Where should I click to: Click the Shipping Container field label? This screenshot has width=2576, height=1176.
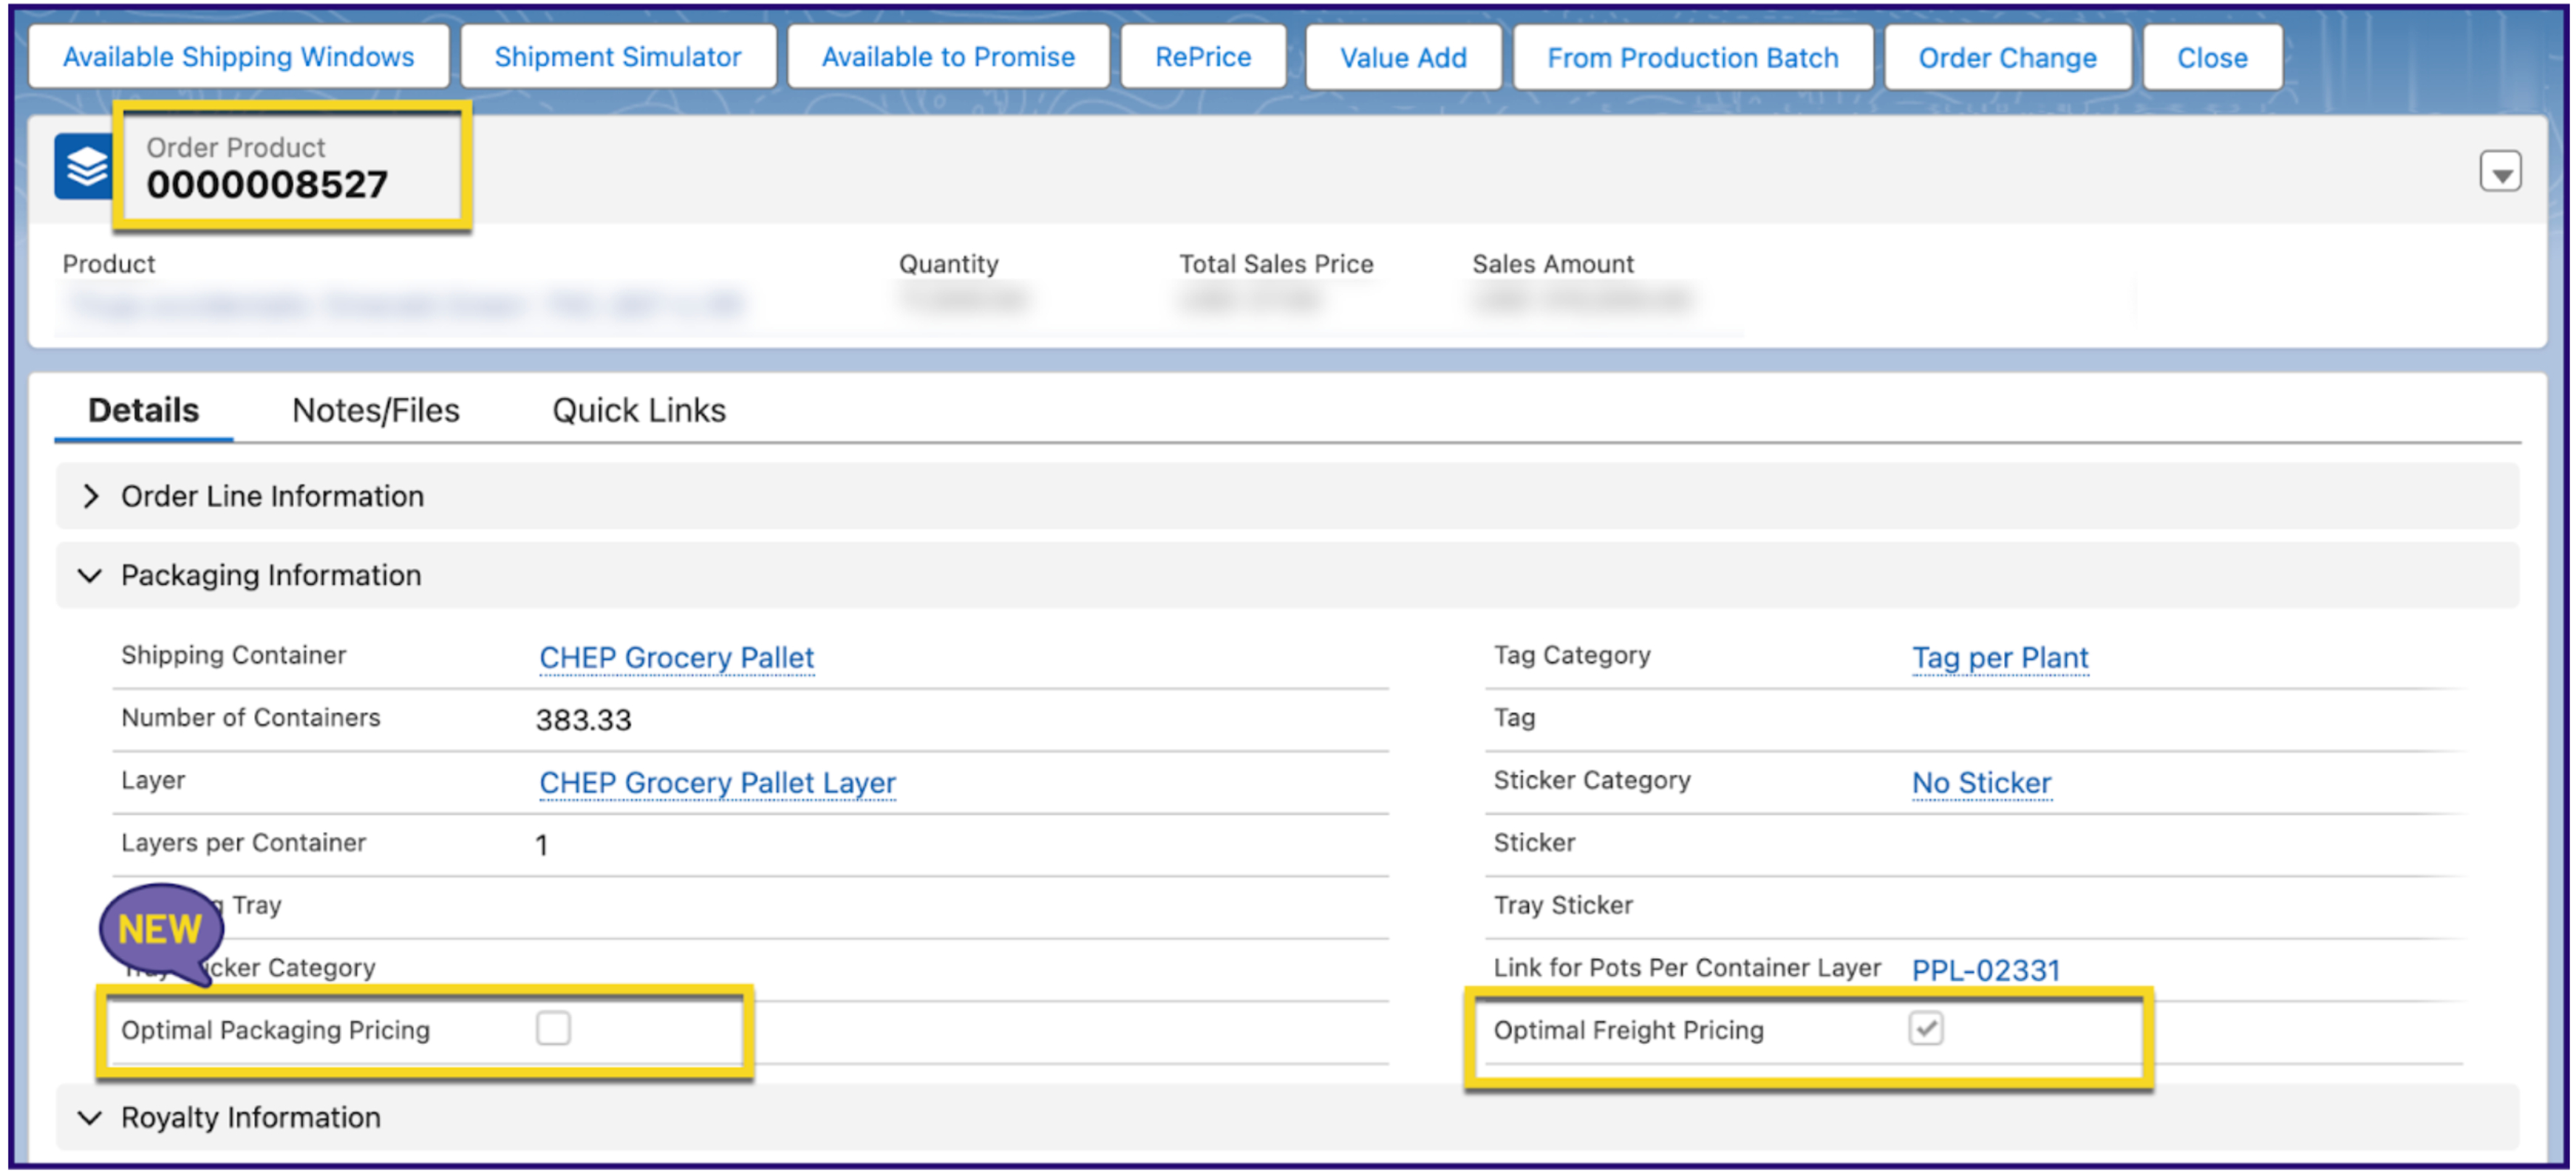click(x=233, y=655)
